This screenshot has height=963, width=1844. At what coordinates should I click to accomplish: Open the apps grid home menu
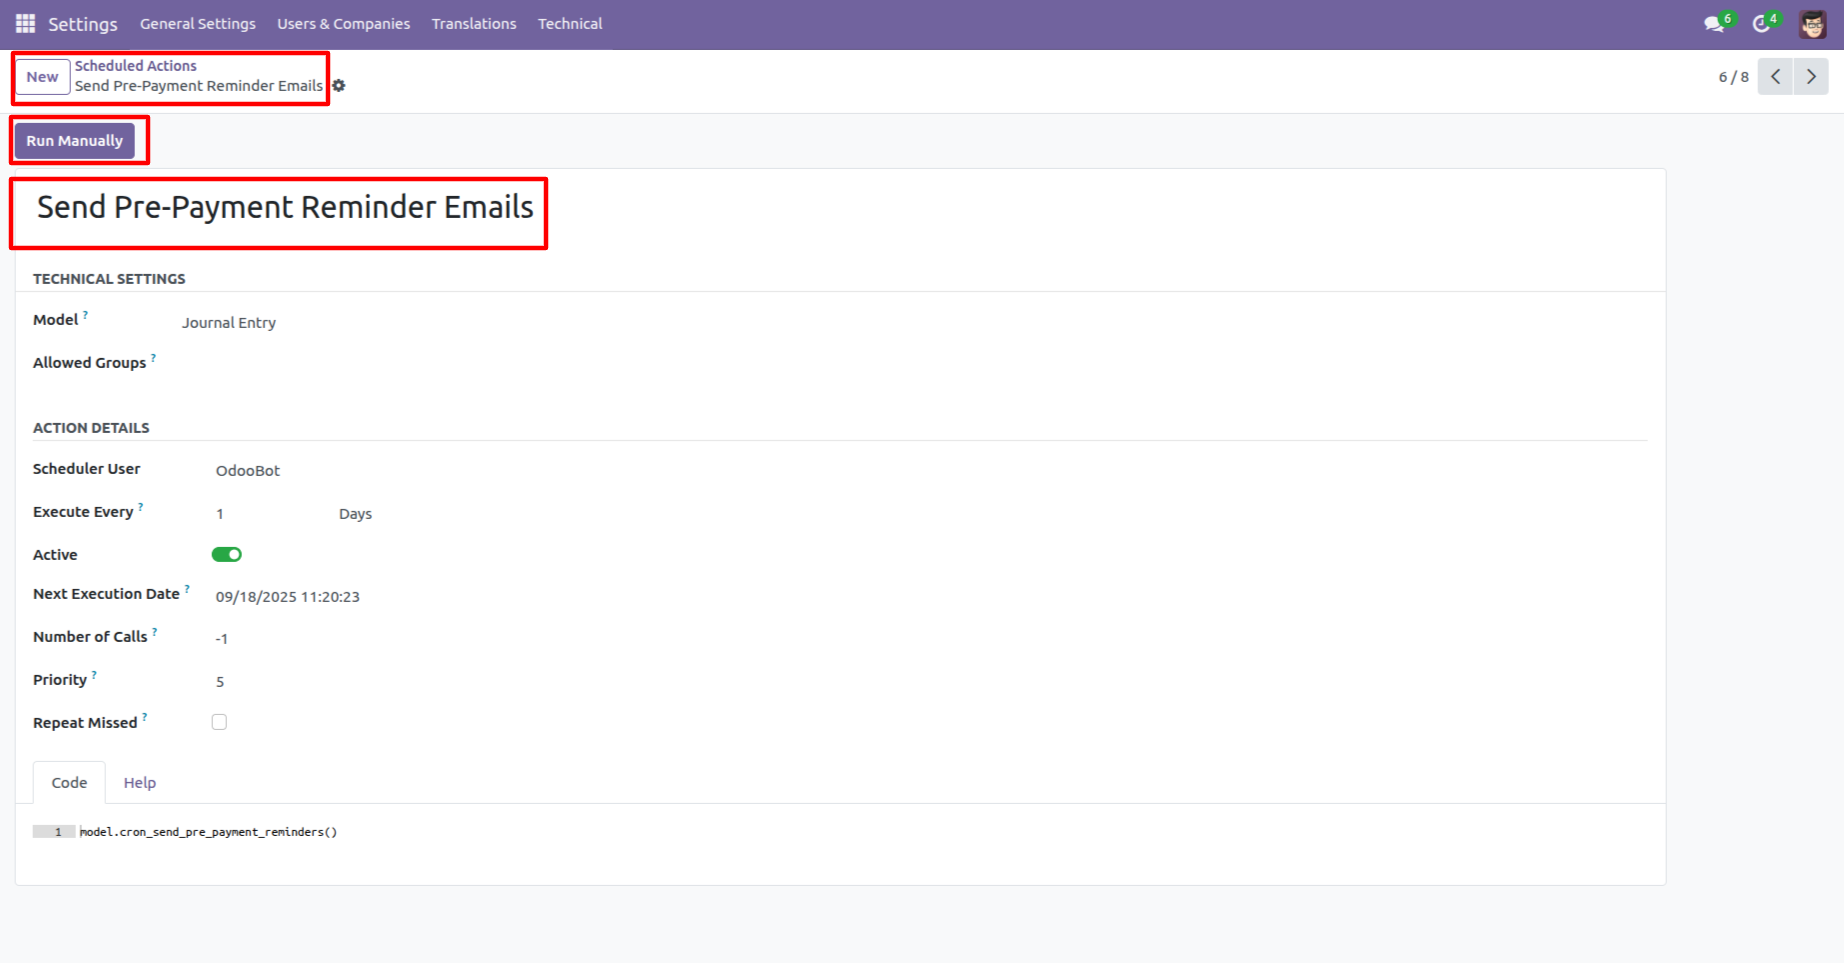click(25, 23)
